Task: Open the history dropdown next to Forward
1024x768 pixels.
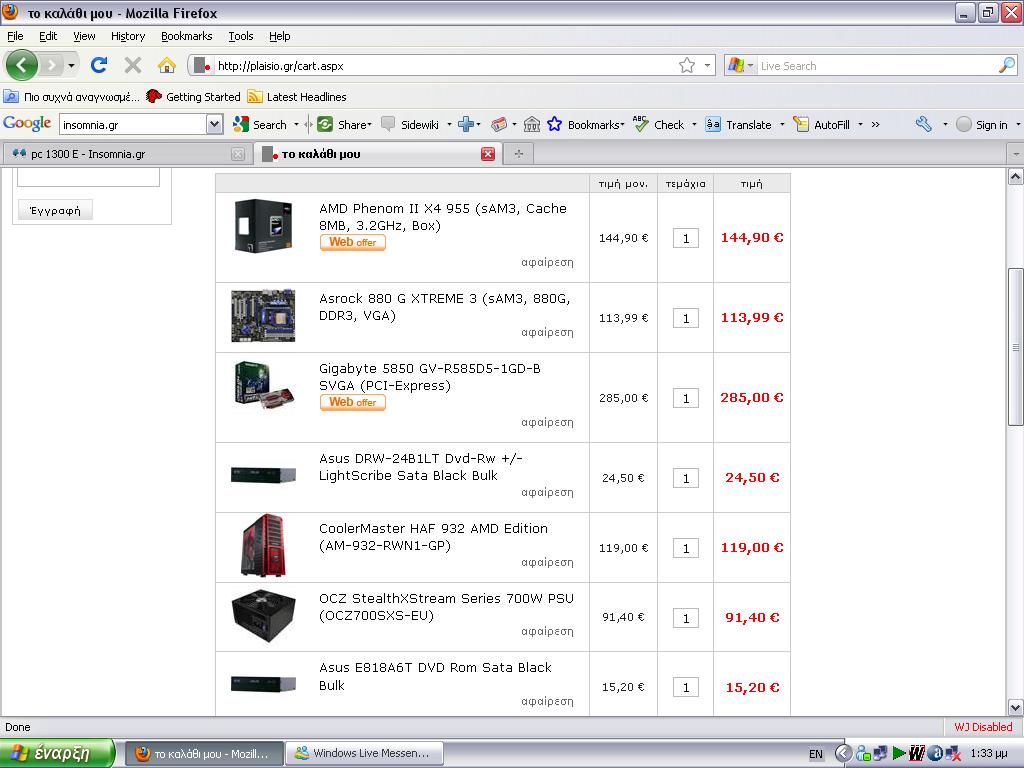Action: (71, 65)
